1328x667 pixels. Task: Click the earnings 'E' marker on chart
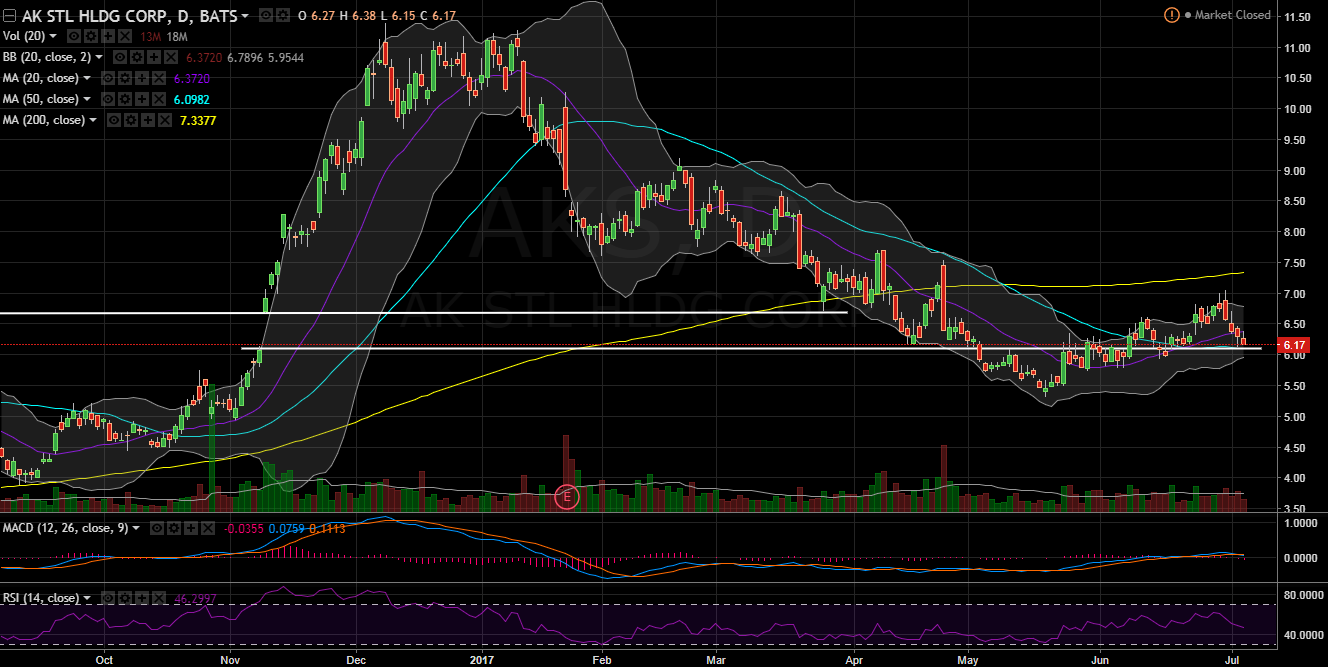[567, 496]
